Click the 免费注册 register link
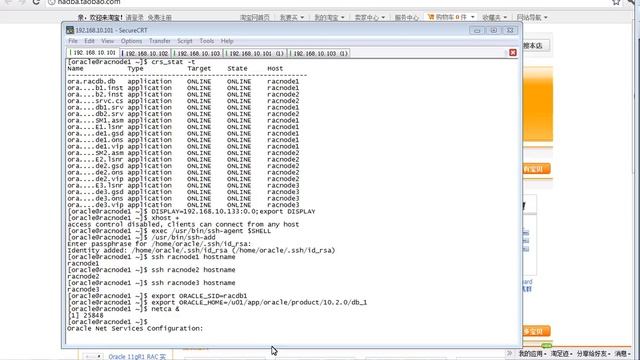Screen dimensions: 640x360 coord(159,18)
